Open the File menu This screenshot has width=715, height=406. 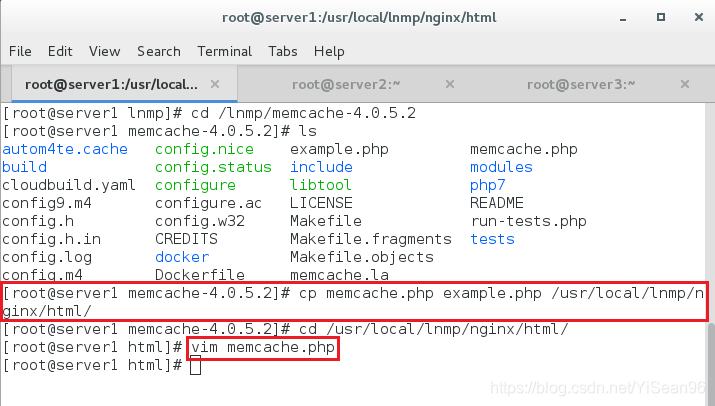tap(20, 51)
